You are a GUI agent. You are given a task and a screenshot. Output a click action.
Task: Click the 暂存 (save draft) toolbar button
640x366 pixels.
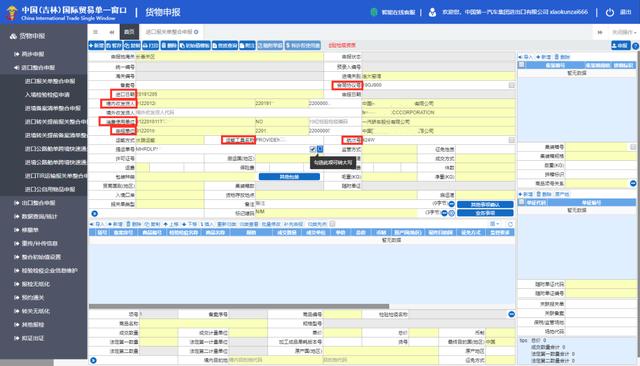[114, 45]
